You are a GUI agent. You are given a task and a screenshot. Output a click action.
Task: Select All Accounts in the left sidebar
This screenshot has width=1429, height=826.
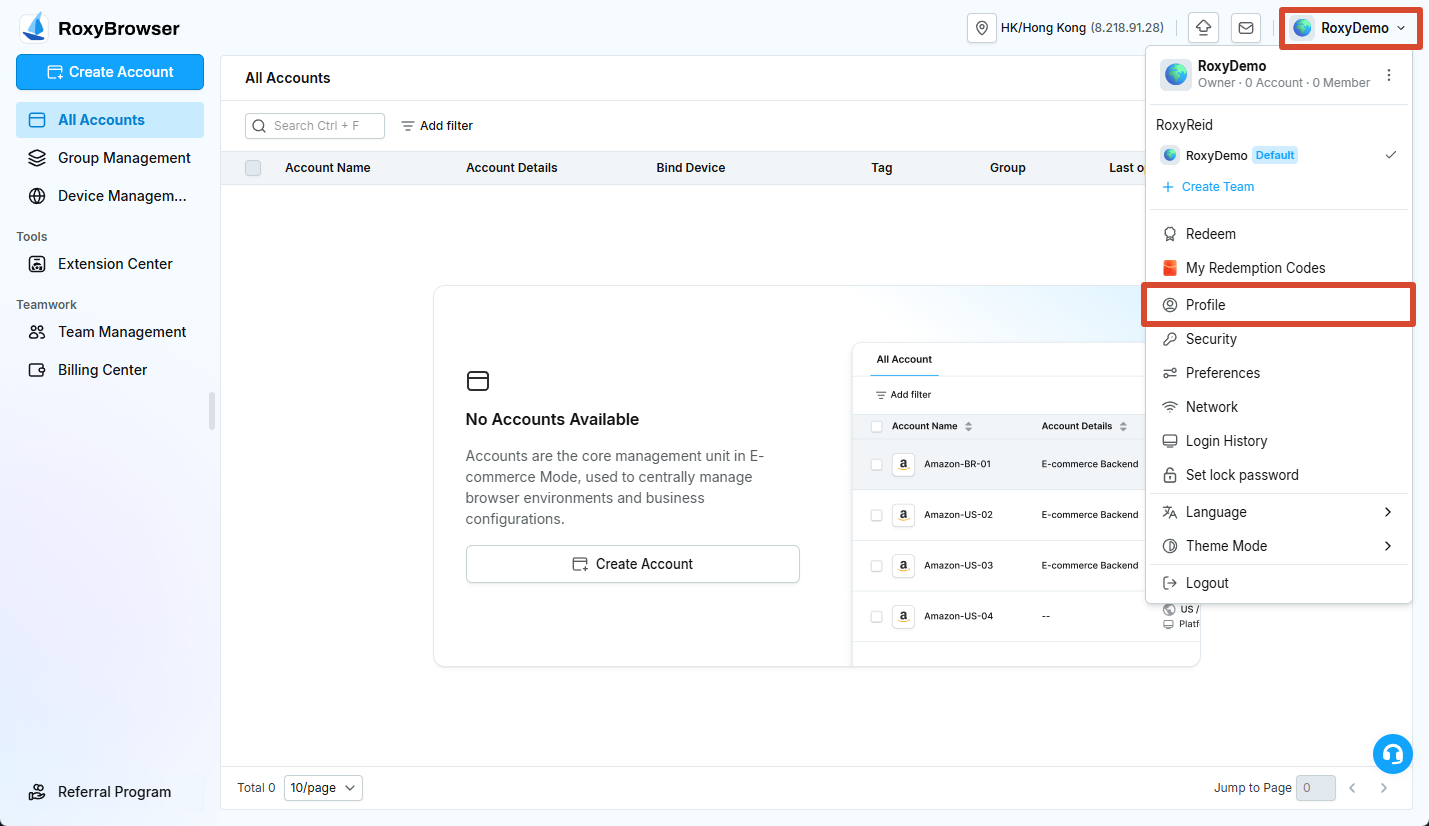110,120
